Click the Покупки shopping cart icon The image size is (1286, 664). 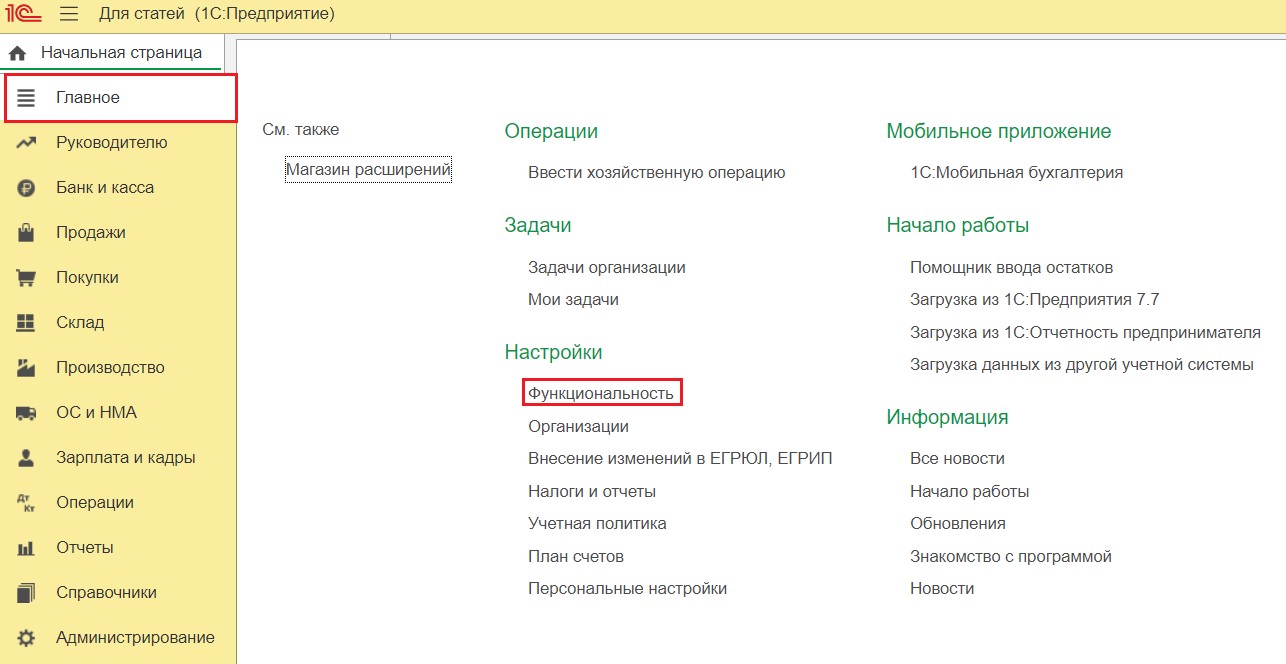tap(26, 278)
